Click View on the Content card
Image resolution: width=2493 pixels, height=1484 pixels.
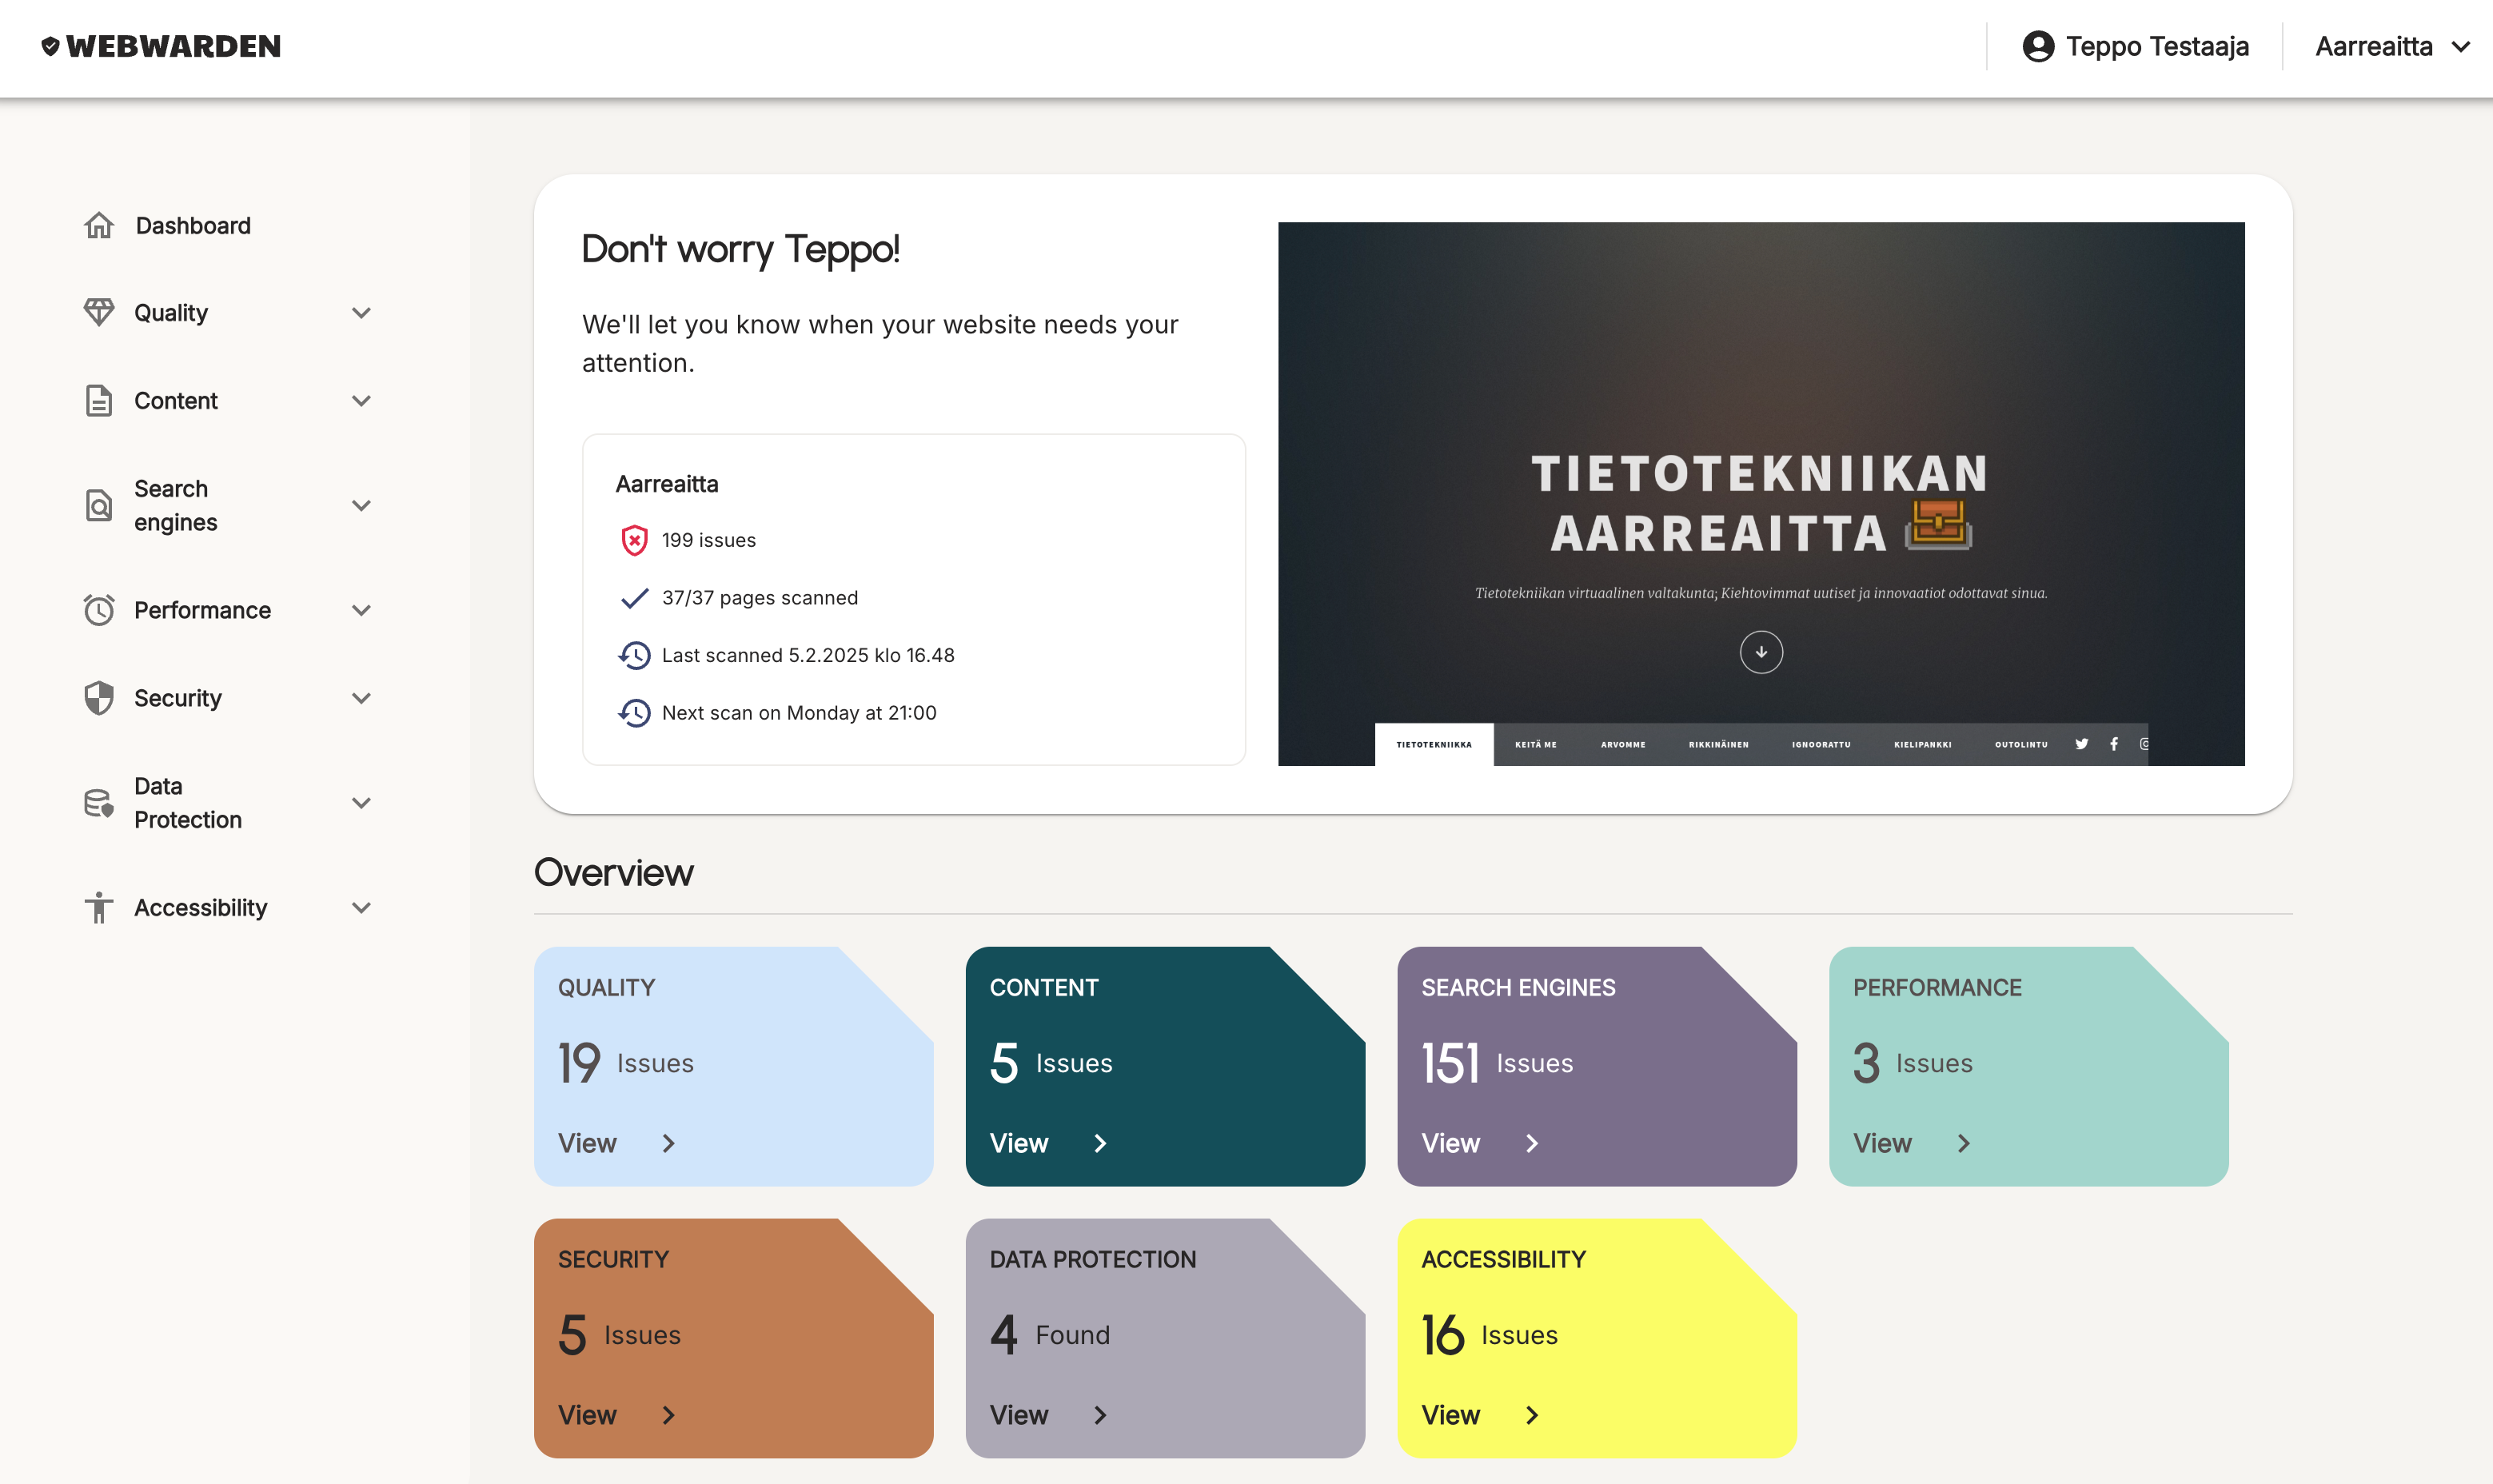pos(1048,1142)
